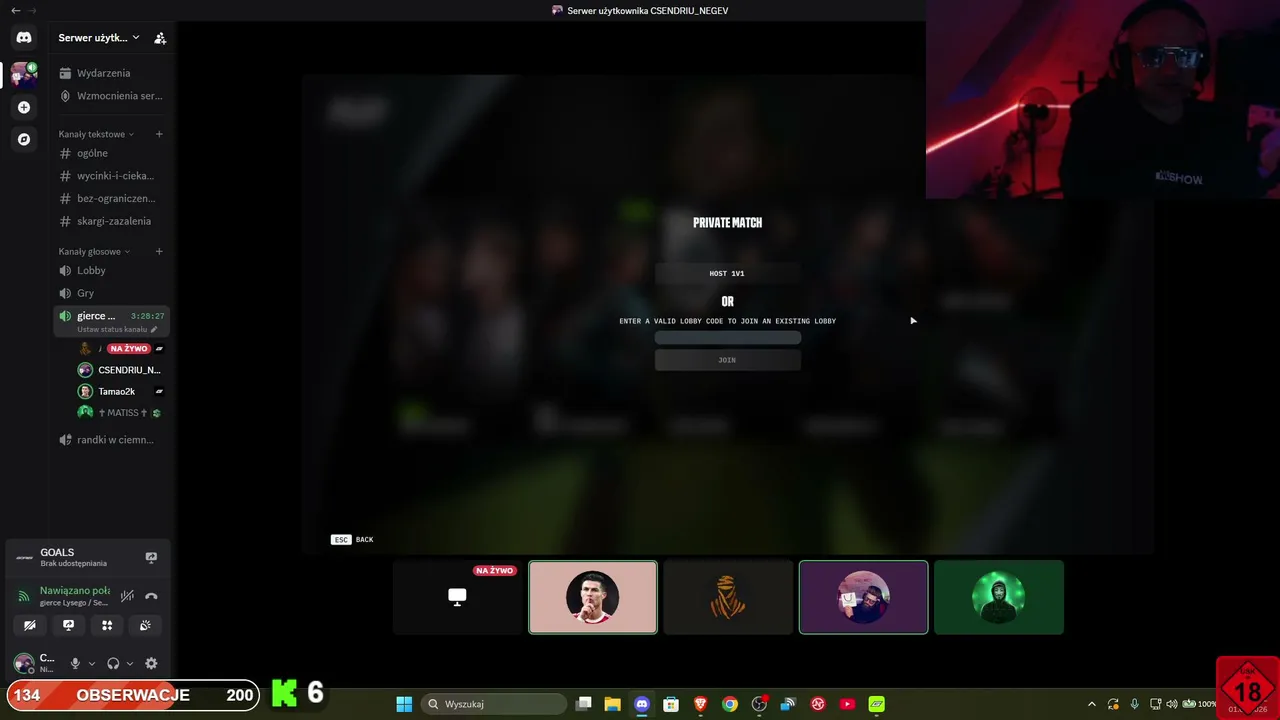
Task: Toggle camera on in voice panel
Action: point(30,625)
